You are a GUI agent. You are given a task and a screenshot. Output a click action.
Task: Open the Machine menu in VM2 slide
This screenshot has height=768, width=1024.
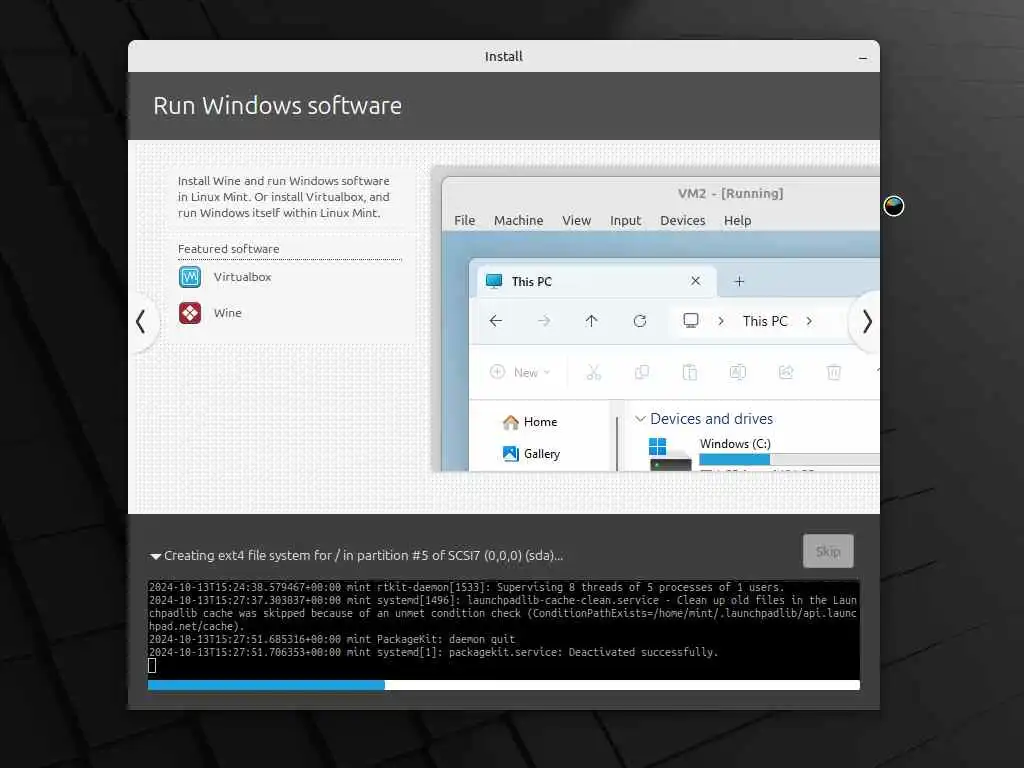click(519, 221)
